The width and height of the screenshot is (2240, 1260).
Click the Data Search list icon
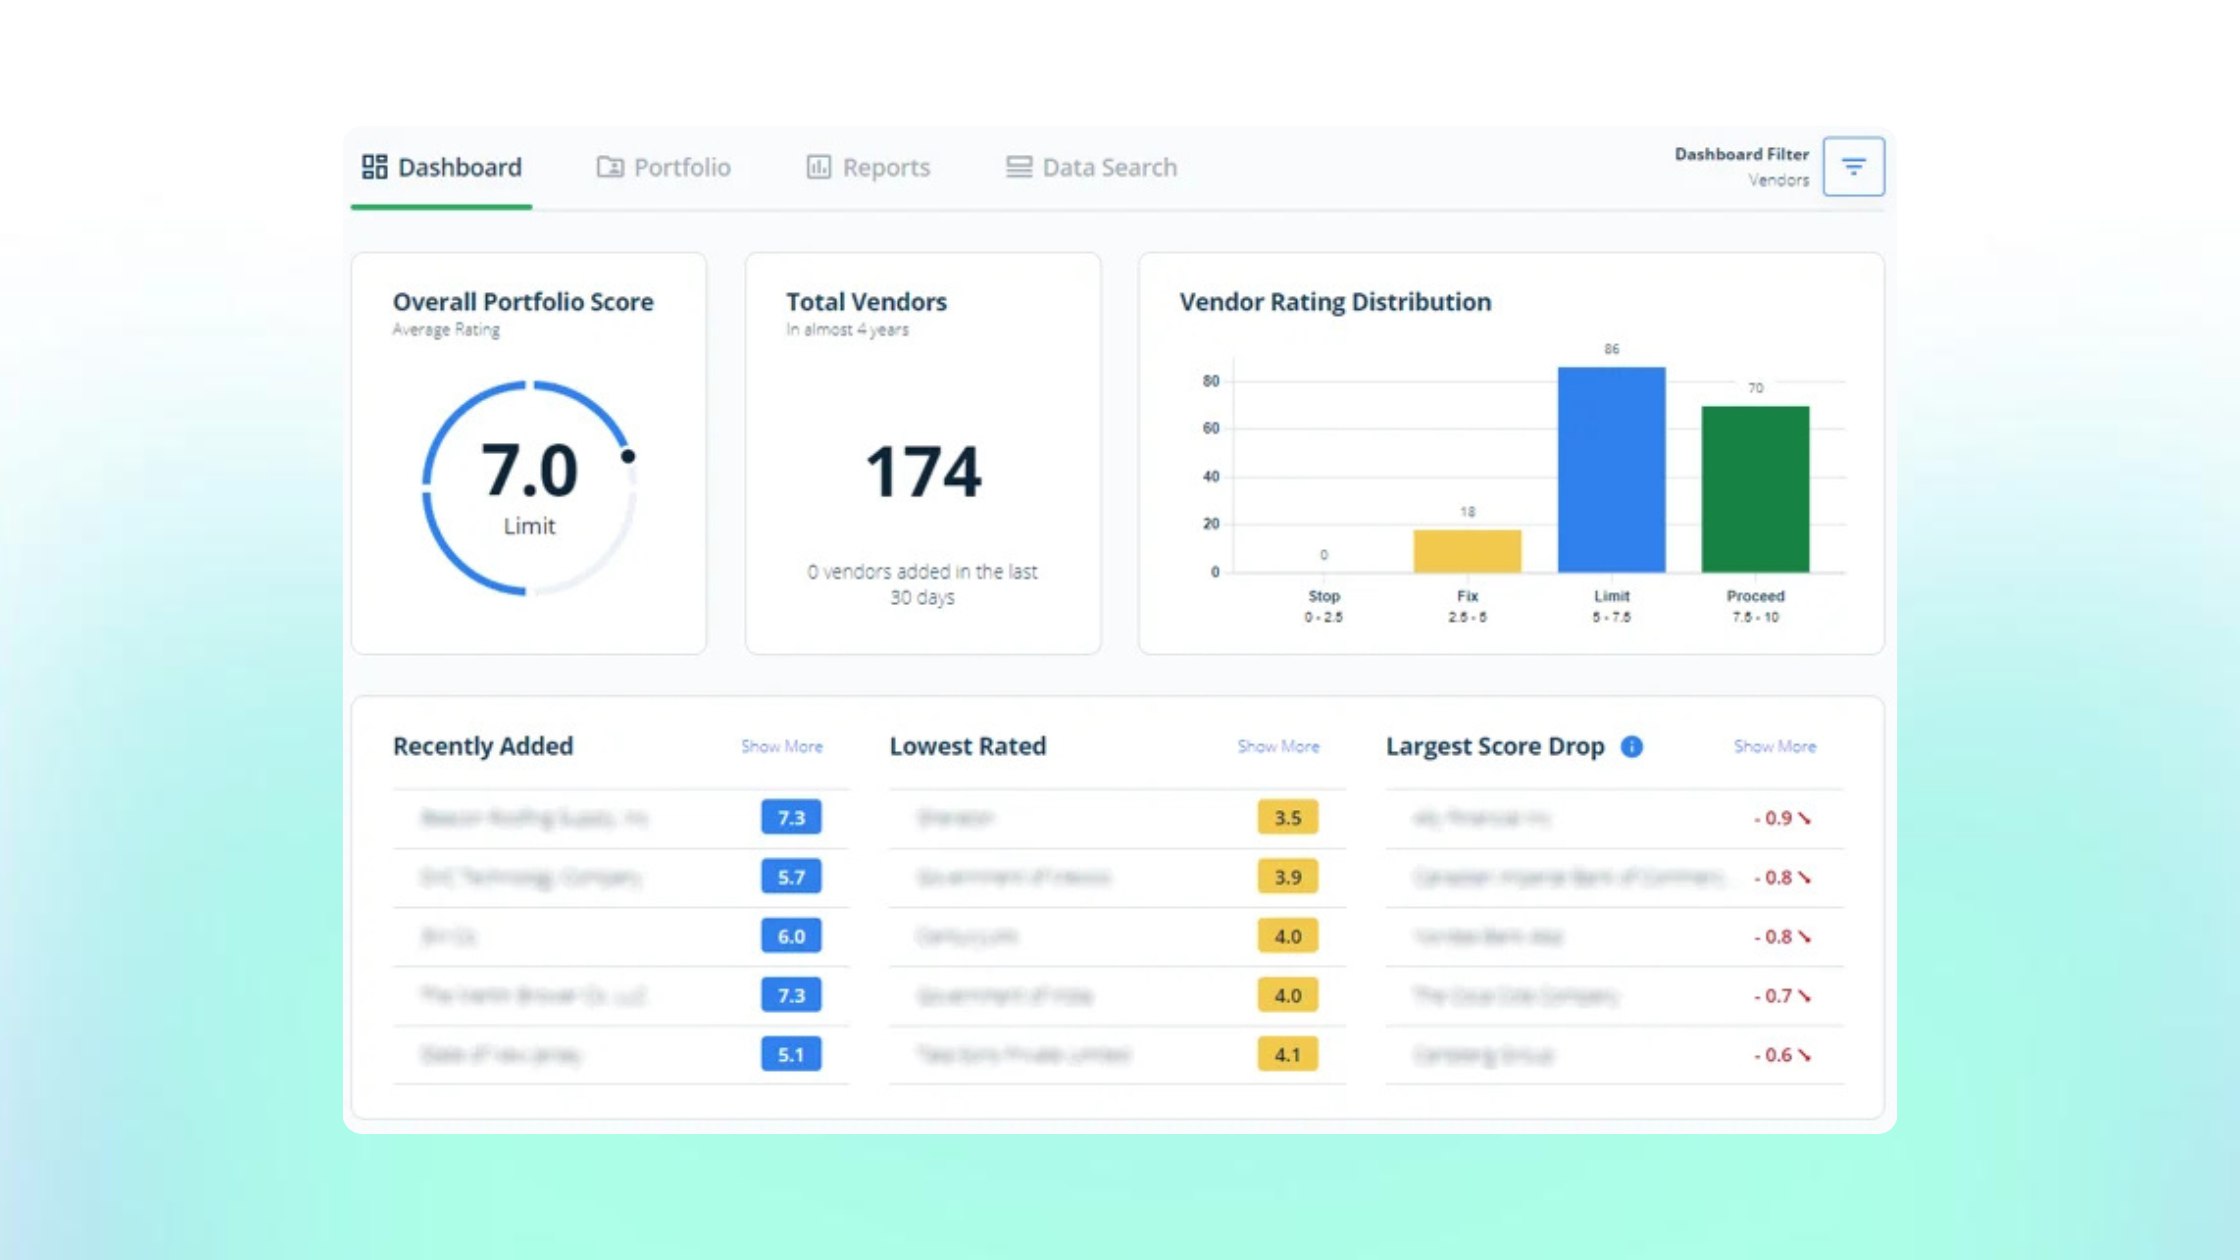[1018, 167]
